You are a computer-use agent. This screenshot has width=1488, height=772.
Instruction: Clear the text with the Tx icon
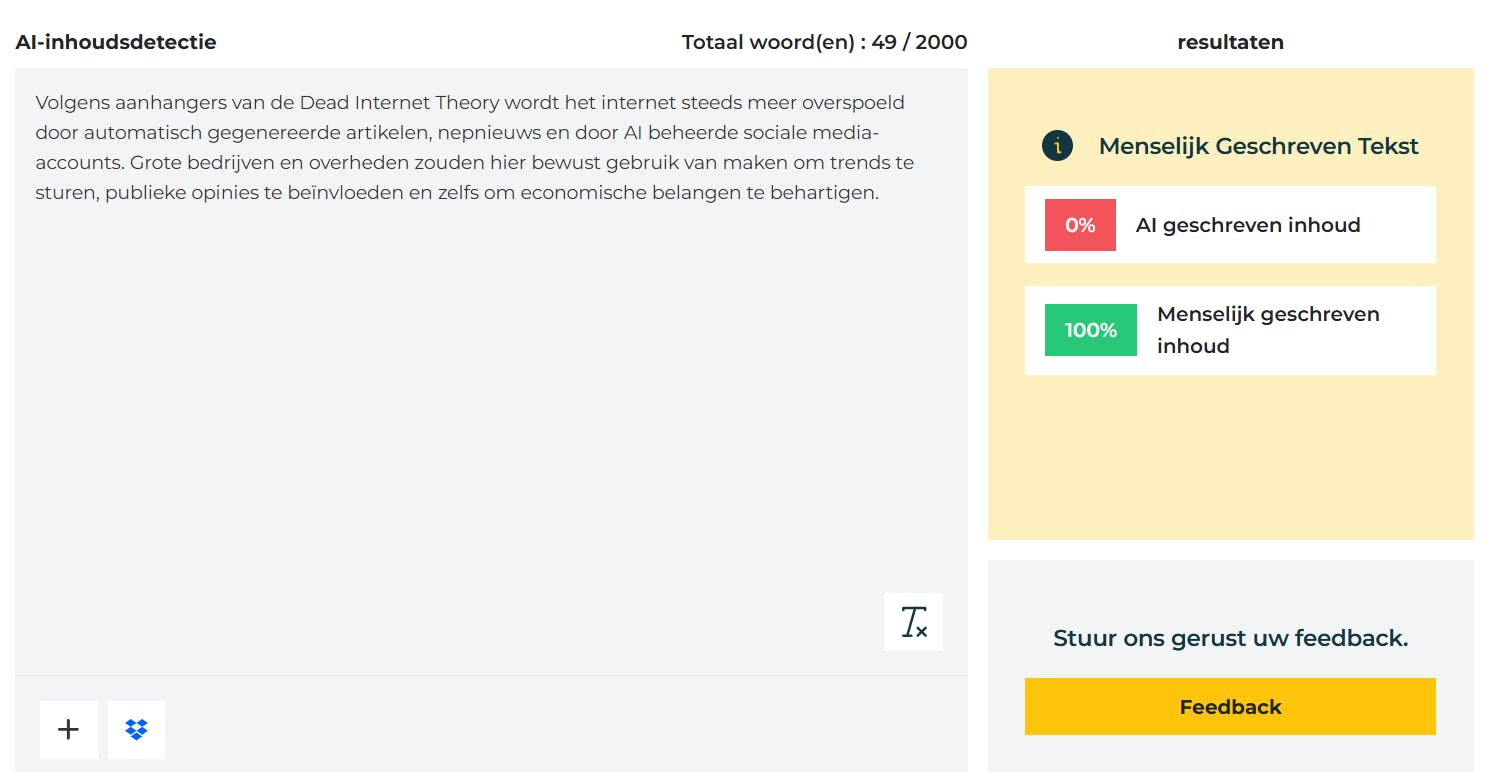[913, 622]
